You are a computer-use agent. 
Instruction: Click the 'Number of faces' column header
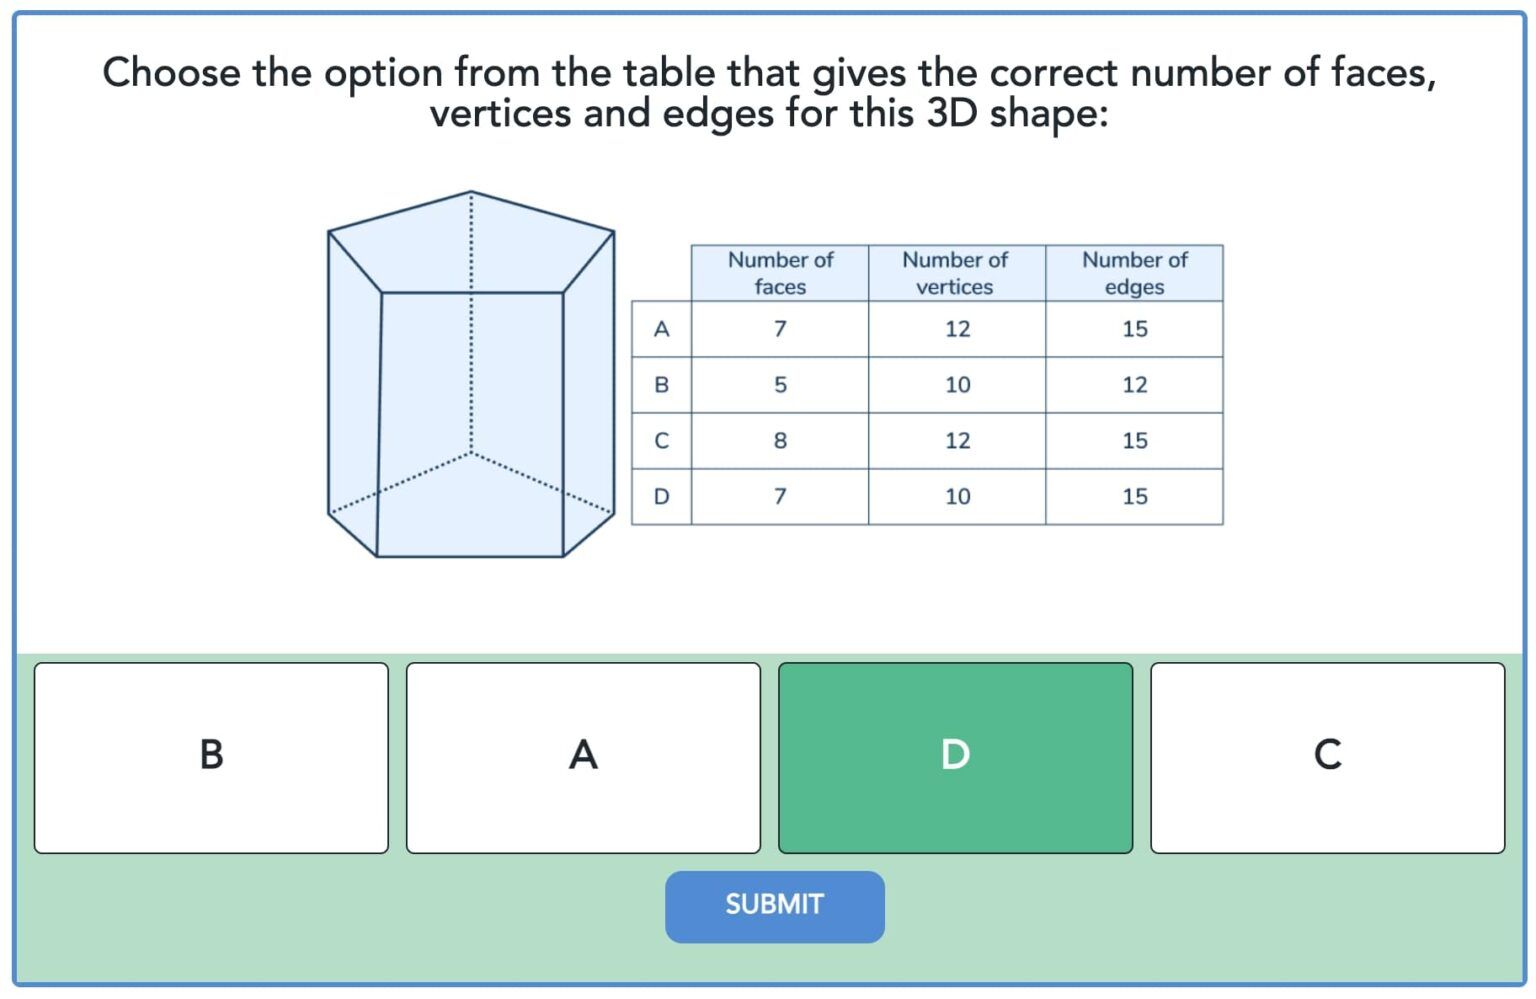(781, 273)
